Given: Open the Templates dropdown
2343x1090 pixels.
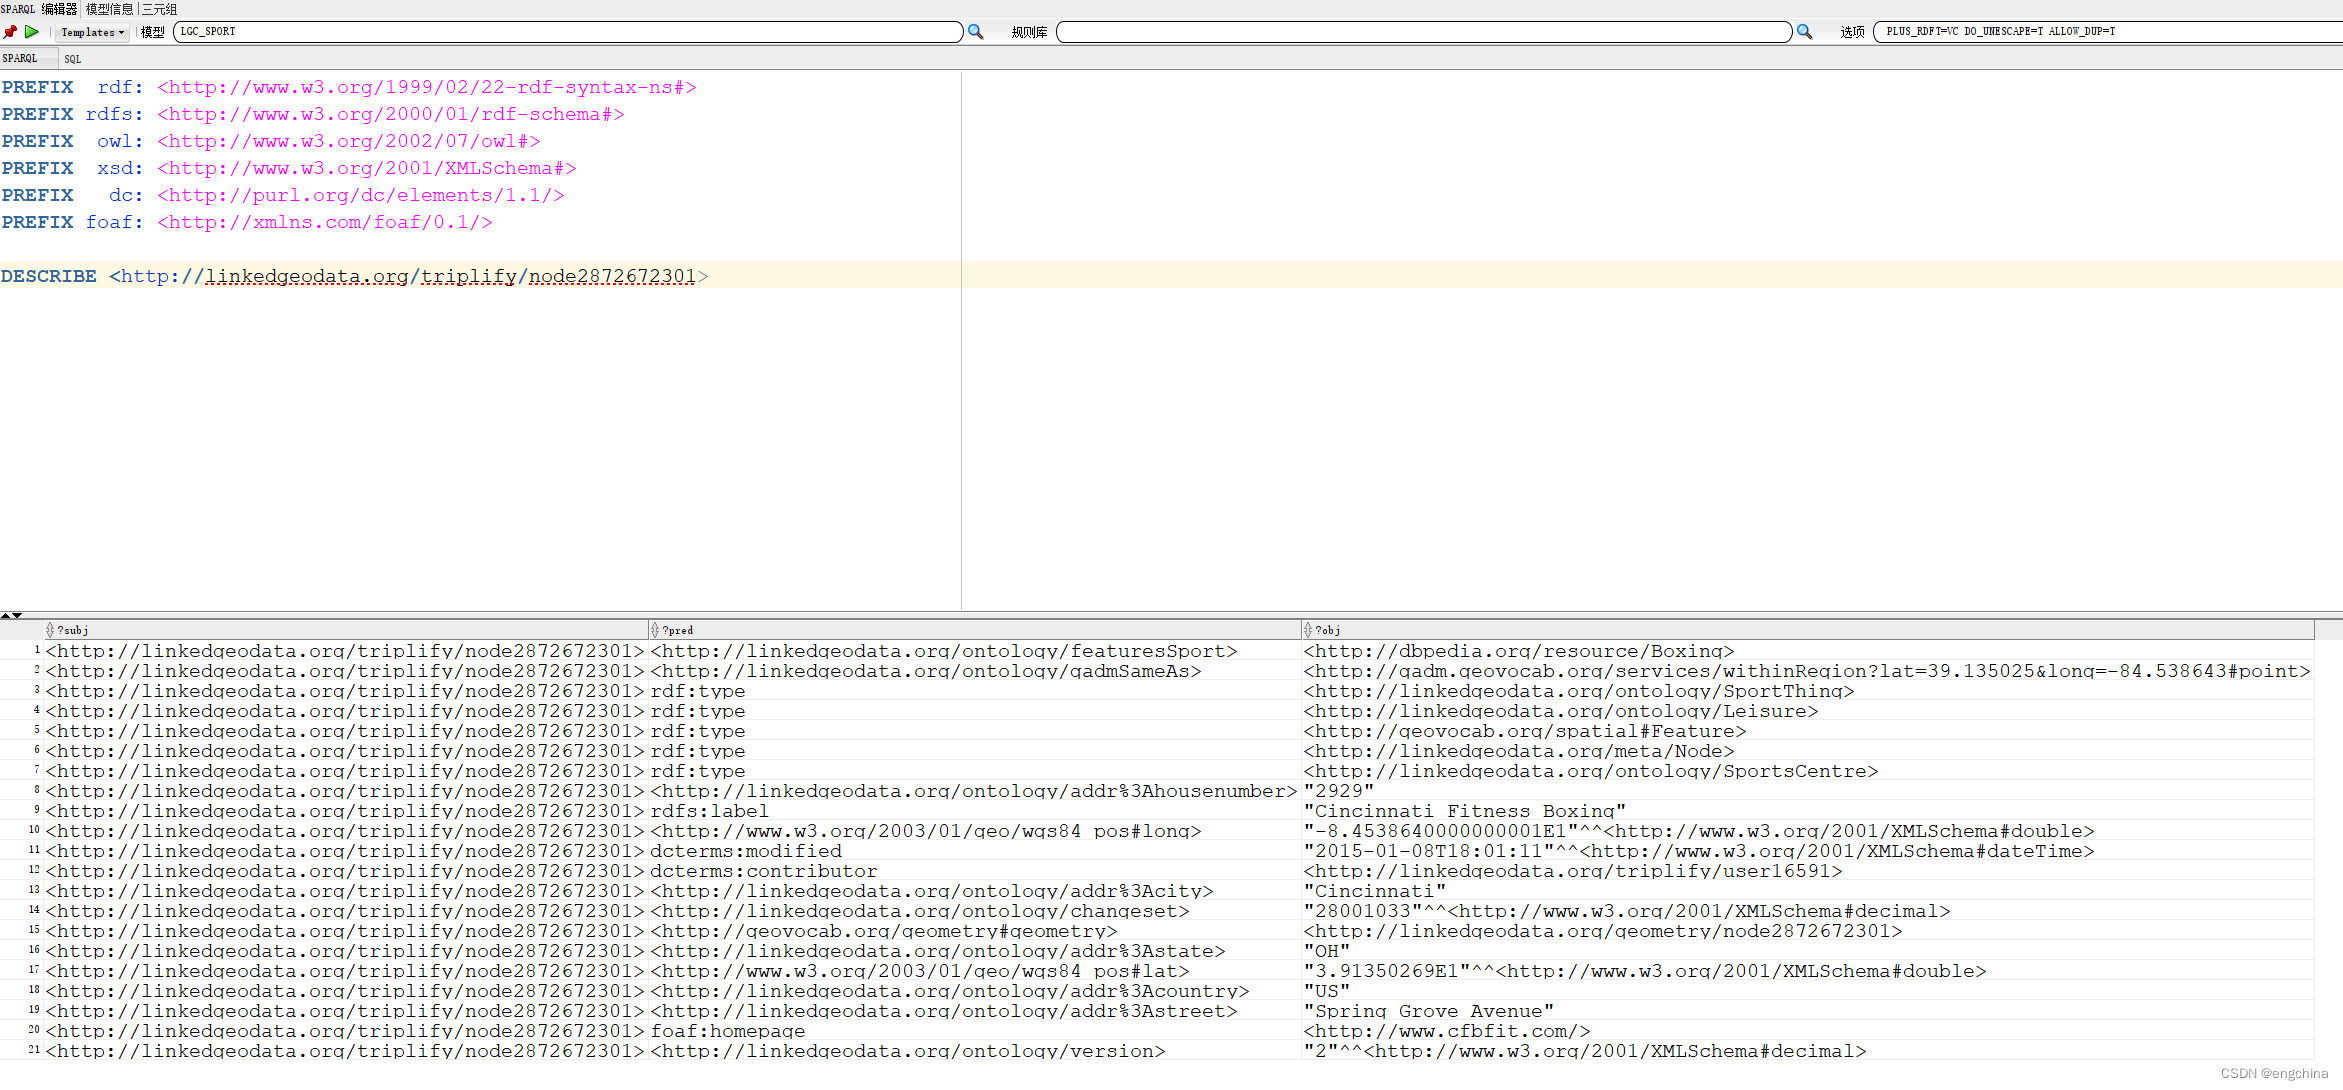Looking at the screenshot, I should [92, 32].
